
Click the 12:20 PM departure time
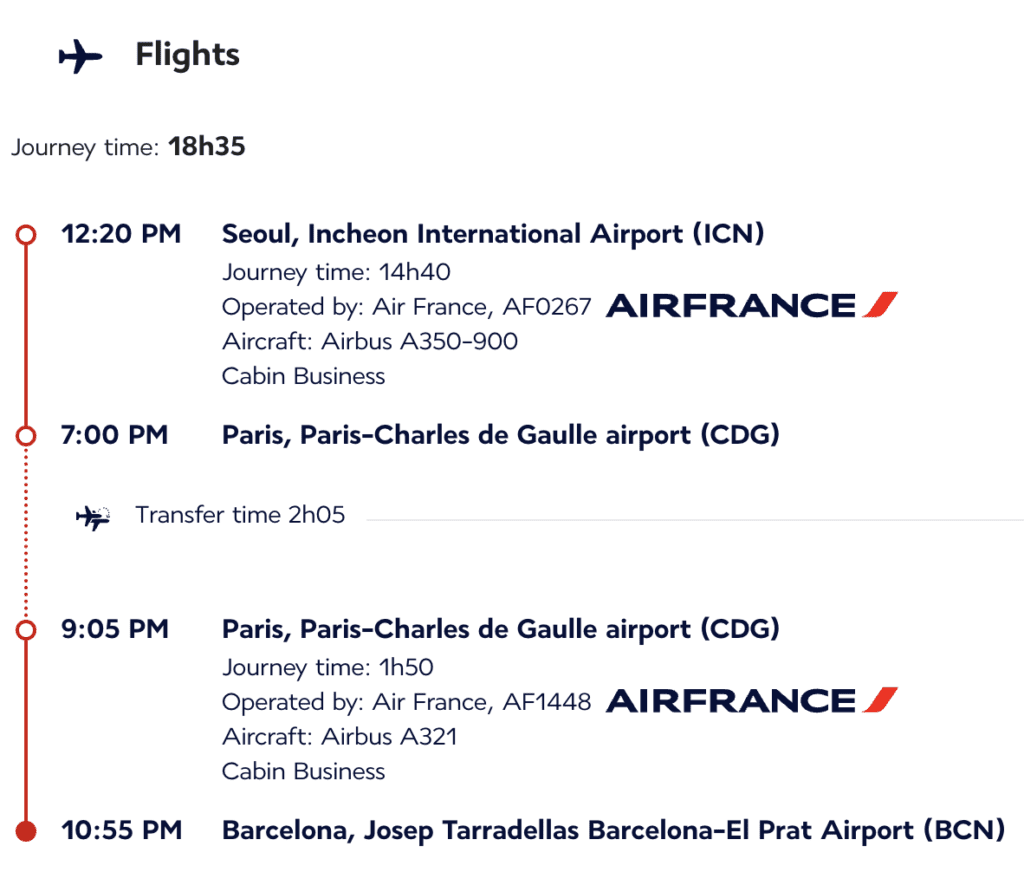coord(121,234)
